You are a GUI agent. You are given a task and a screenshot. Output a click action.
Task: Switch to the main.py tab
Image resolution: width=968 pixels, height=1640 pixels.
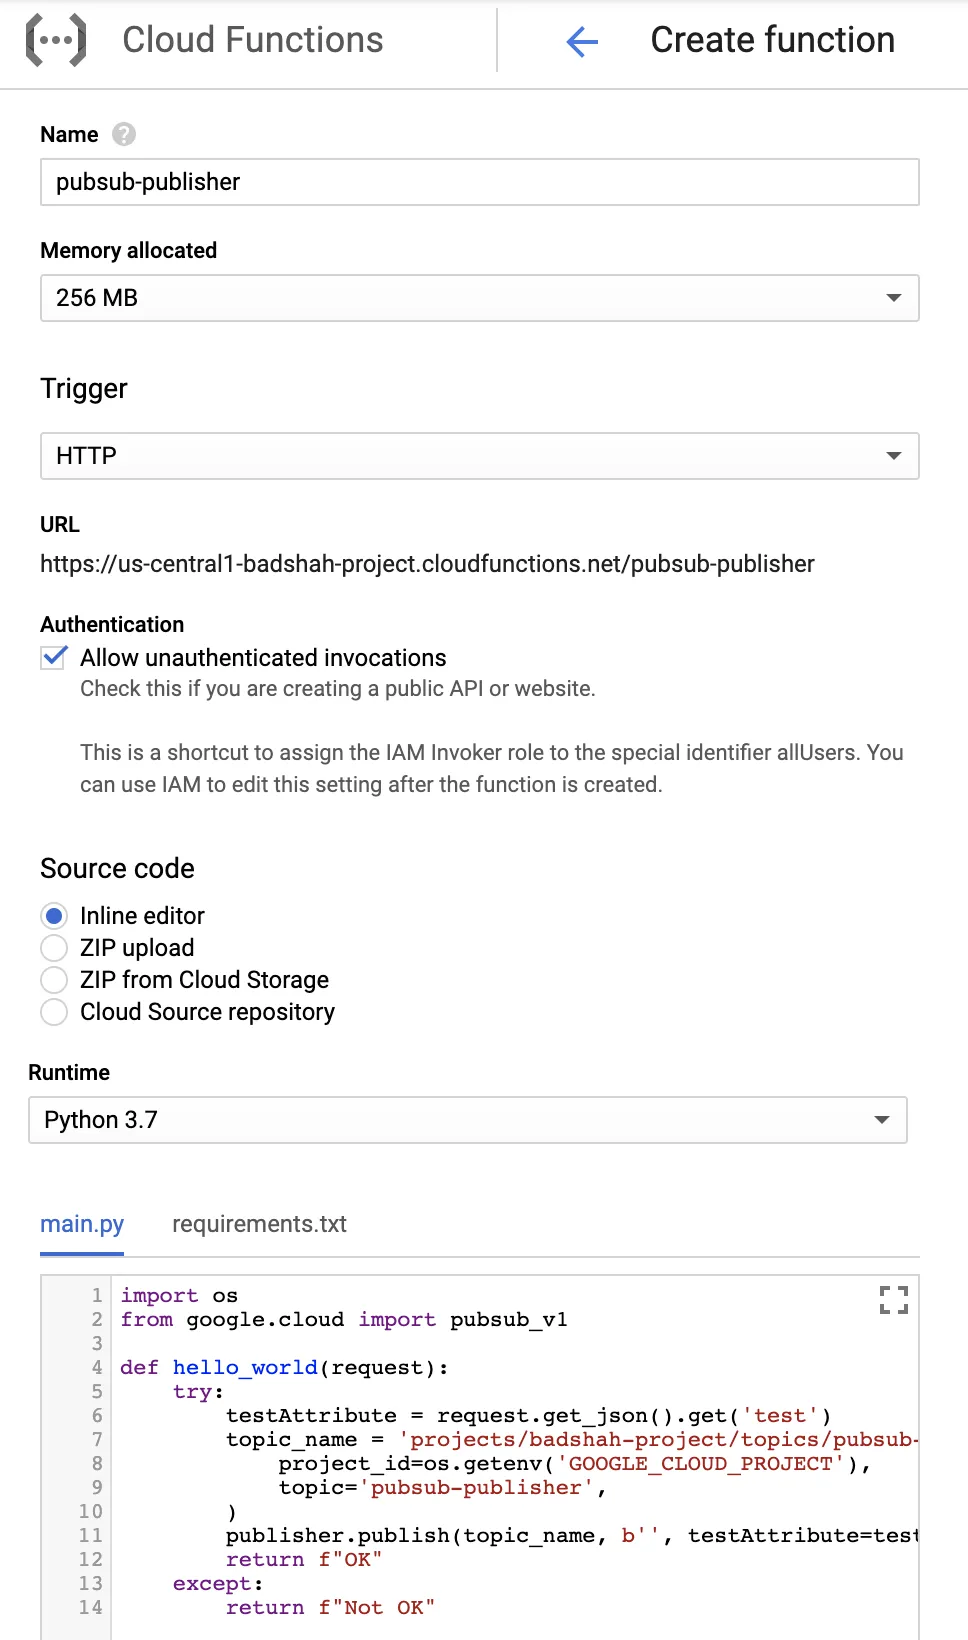[82, 1224]
